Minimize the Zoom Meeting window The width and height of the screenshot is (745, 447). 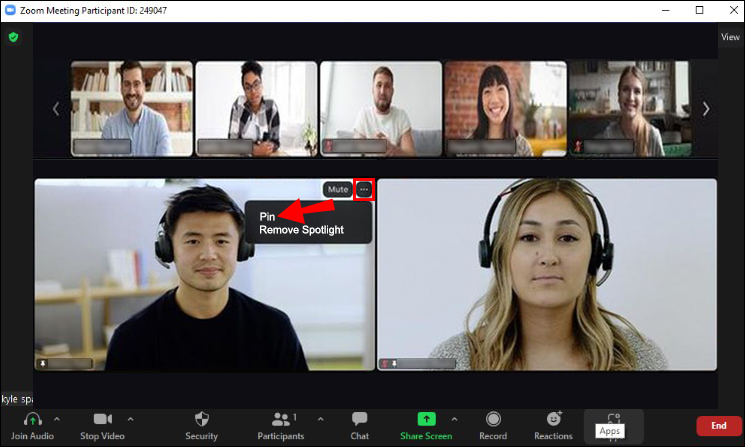(x=666, y=10)
